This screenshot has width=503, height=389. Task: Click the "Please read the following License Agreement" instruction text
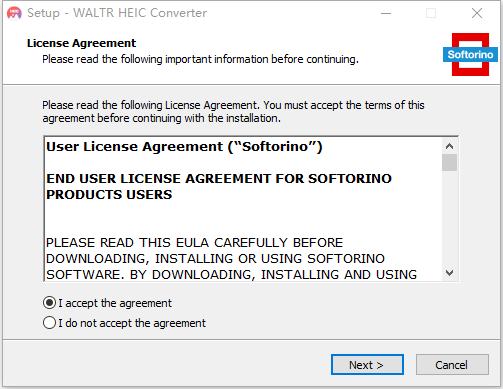[233, 112]
